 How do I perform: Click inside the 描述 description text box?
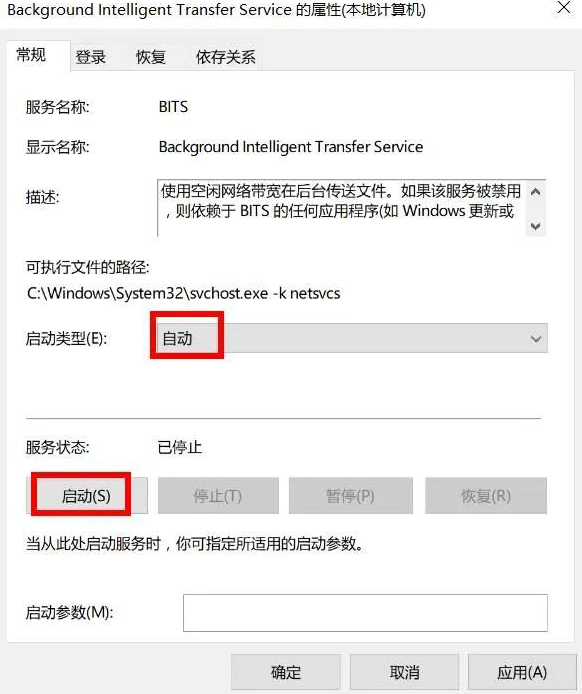coord(342,208)
